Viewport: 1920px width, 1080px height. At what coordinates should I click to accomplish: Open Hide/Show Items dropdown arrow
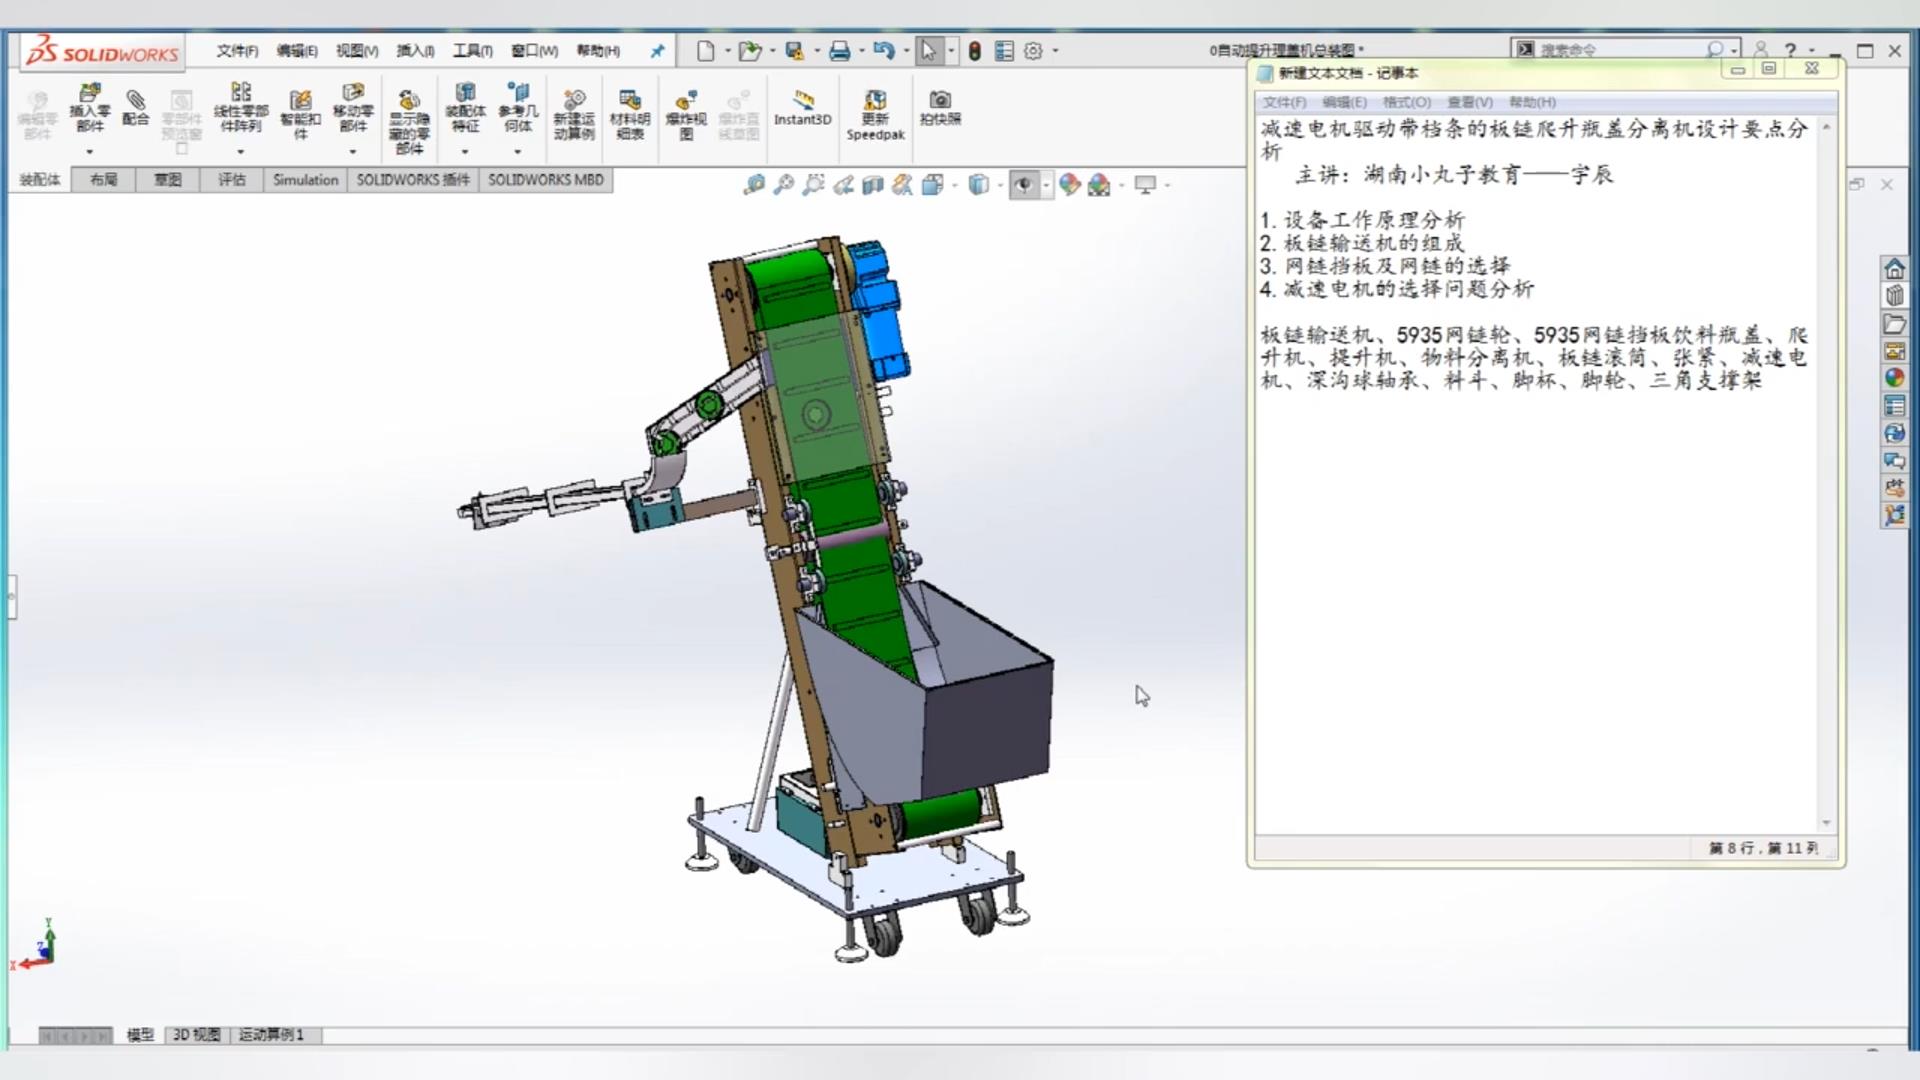1046,185
